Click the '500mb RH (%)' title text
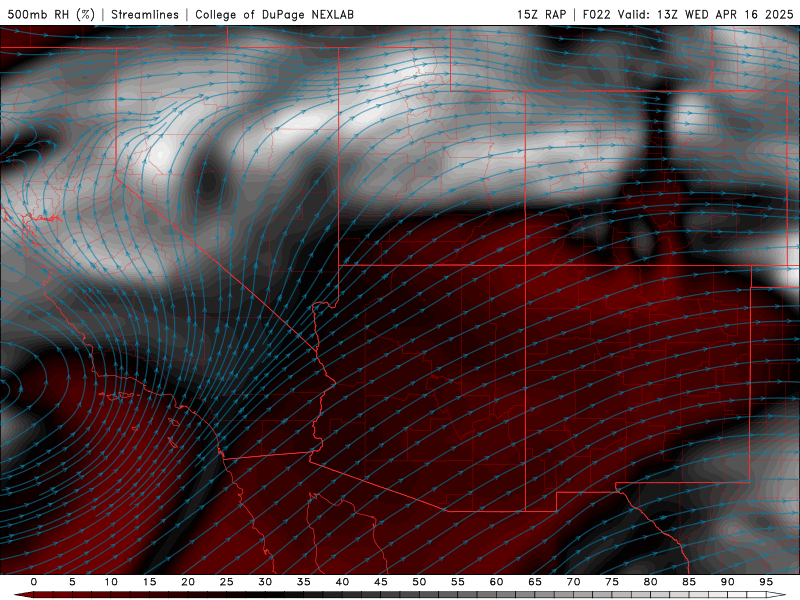Image resolution: width=800 pixels, height=600 pixels. pyautogui.click(x=51, y=14)
